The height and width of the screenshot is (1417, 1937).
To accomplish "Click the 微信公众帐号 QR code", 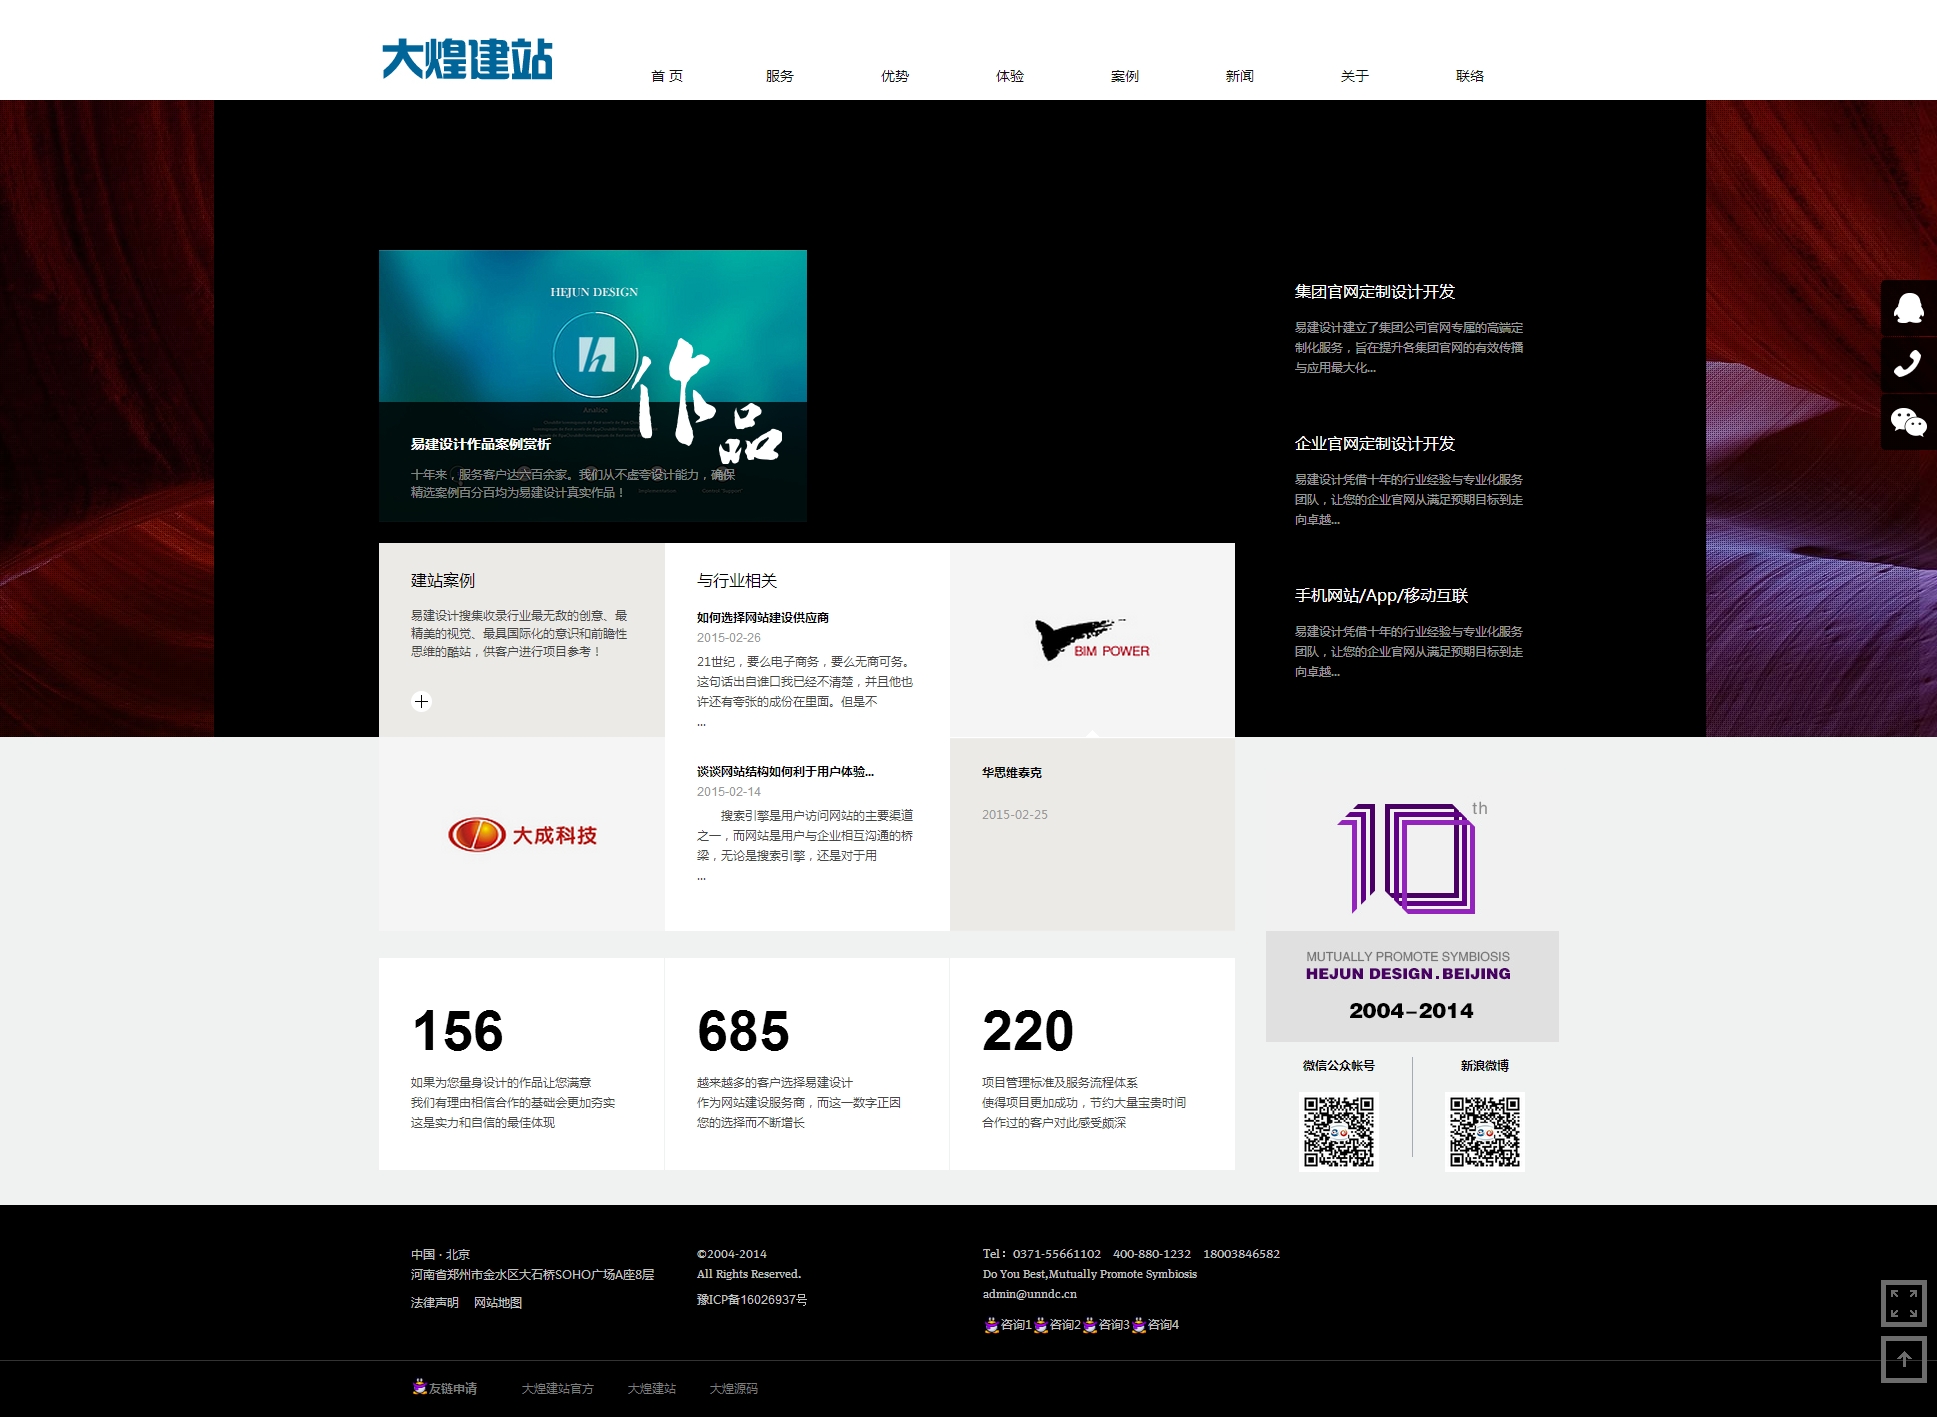I will point(1338,1131).
